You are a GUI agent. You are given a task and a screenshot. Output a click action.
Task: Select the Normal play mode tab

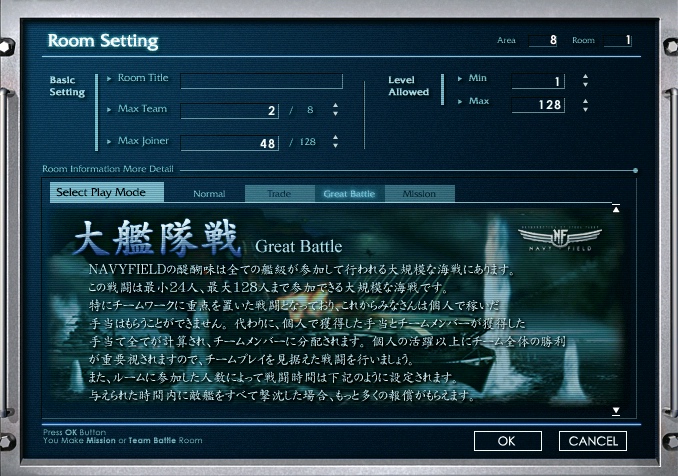[209, 194]
